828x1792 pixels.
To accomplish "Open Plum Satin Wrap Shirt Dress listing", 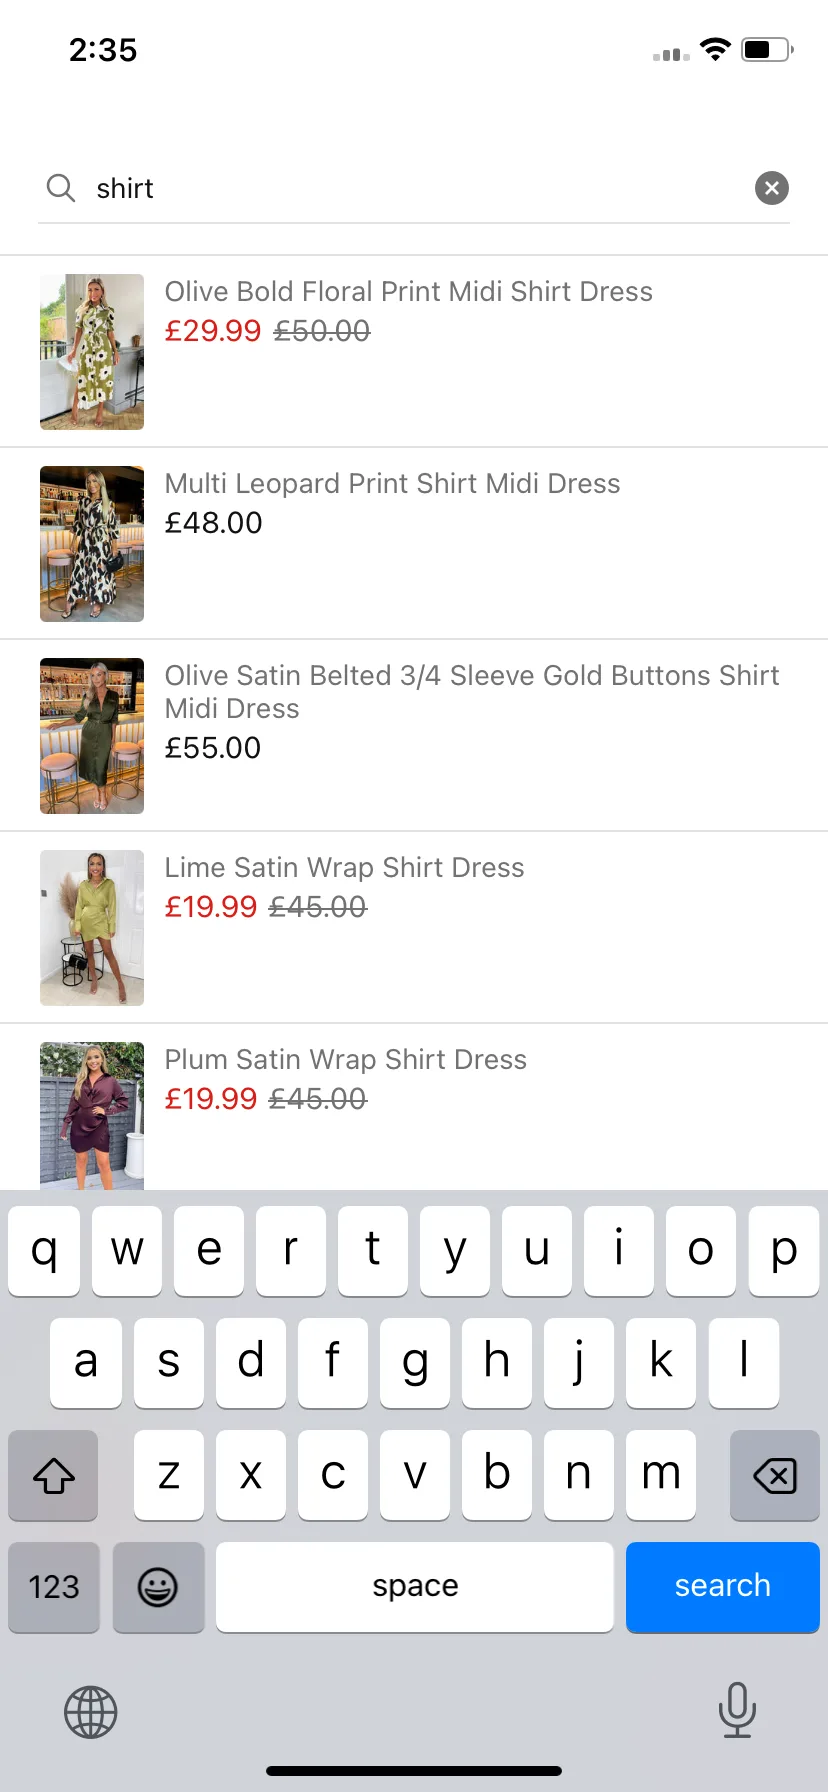I will (x=345, y=1060).
